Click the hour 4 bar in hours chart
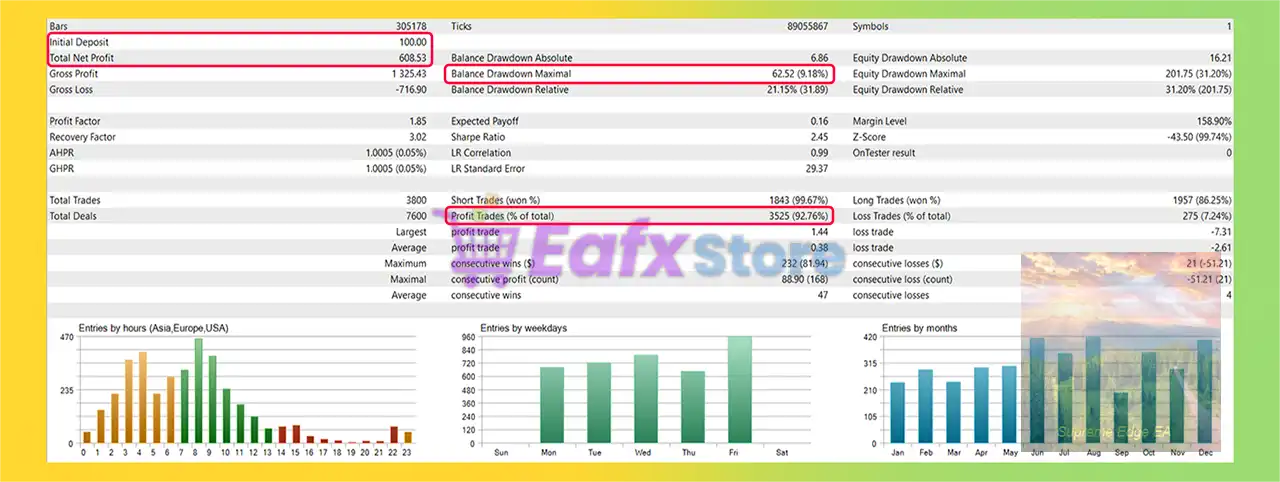Image resolution: width=1280 pixels, height=482 pixels. click(142, 398)
